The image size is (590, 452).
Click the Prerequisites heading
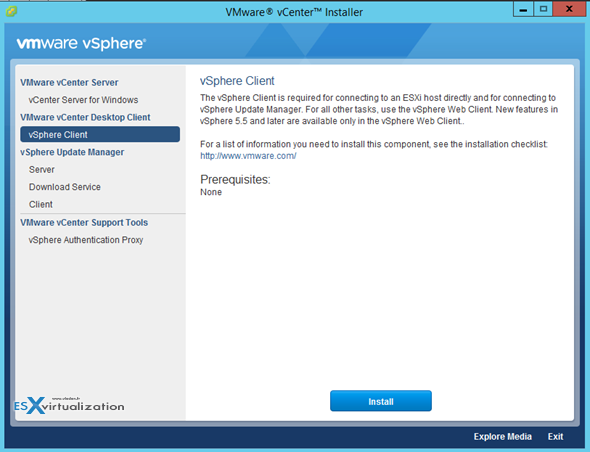(x=235, y=180)
